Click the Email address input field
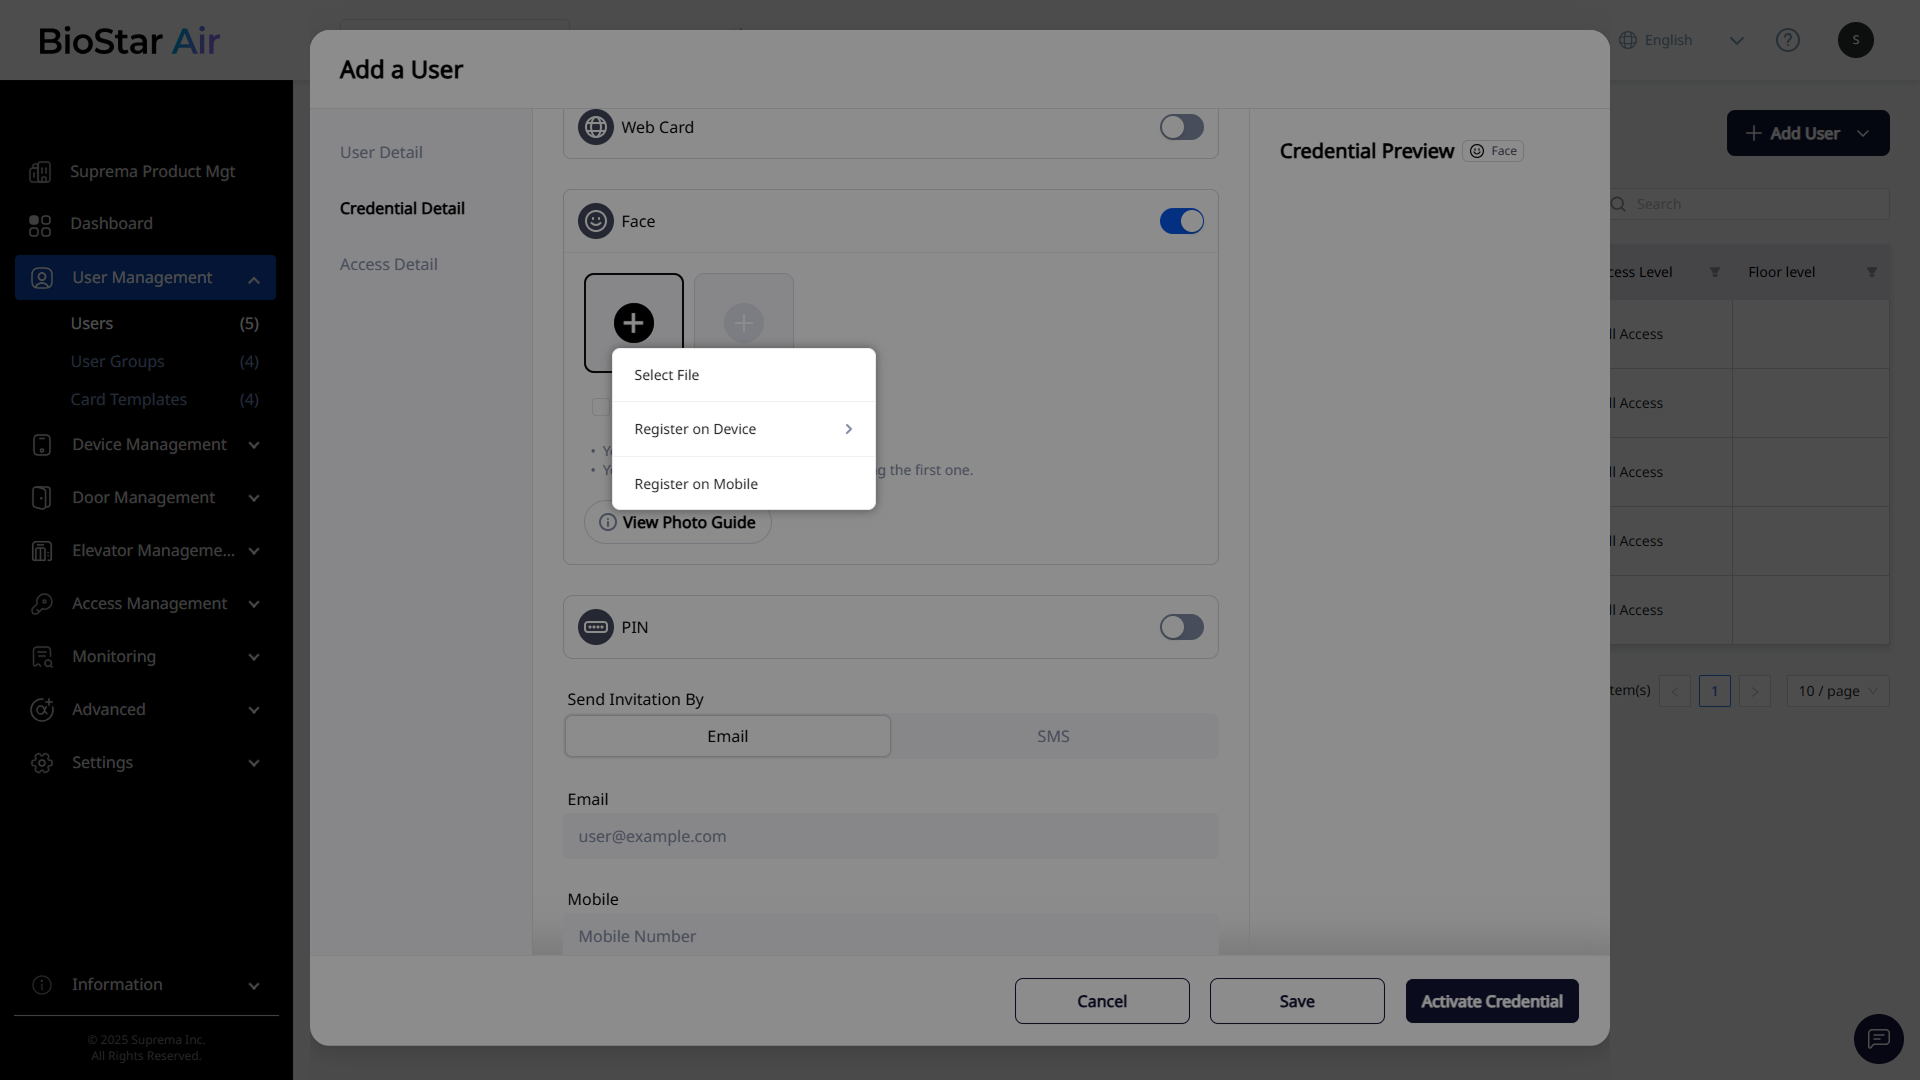 pyautogui.click(x=890, y=836)
